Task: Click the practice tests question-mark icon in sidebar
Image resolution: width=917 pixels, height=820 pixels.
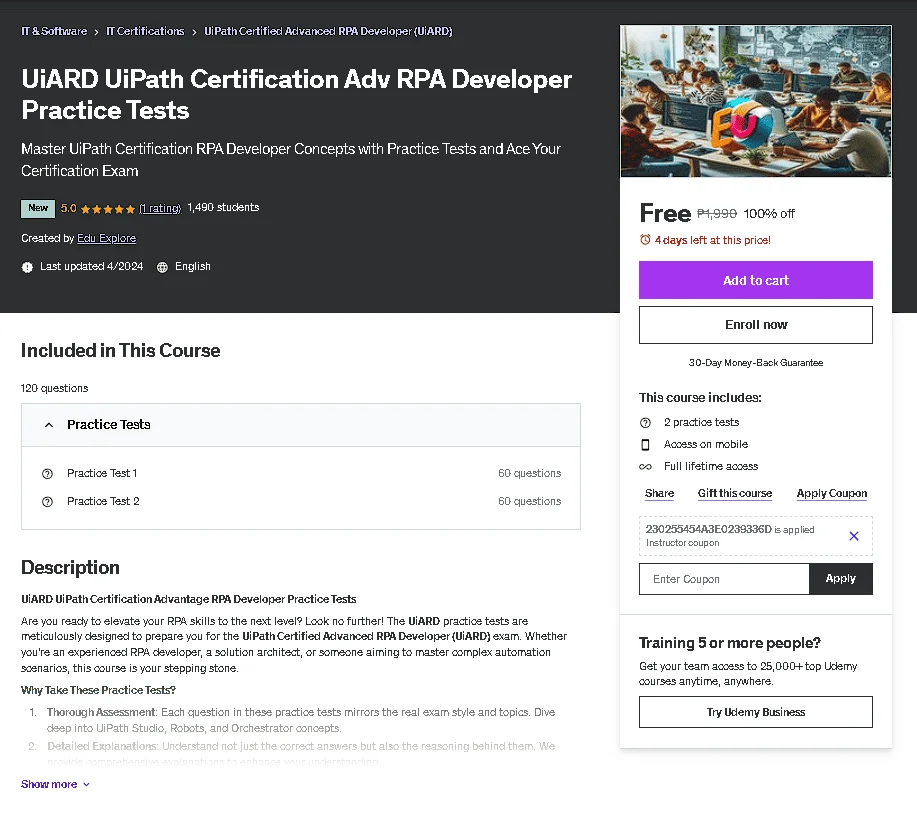Action: click(645, 422)
